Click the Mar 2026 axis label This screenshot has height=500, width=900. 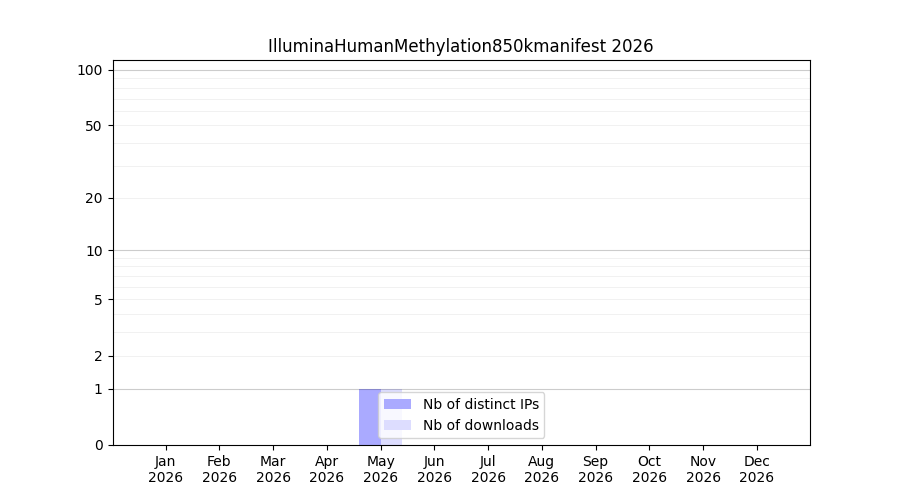(273, 469)
